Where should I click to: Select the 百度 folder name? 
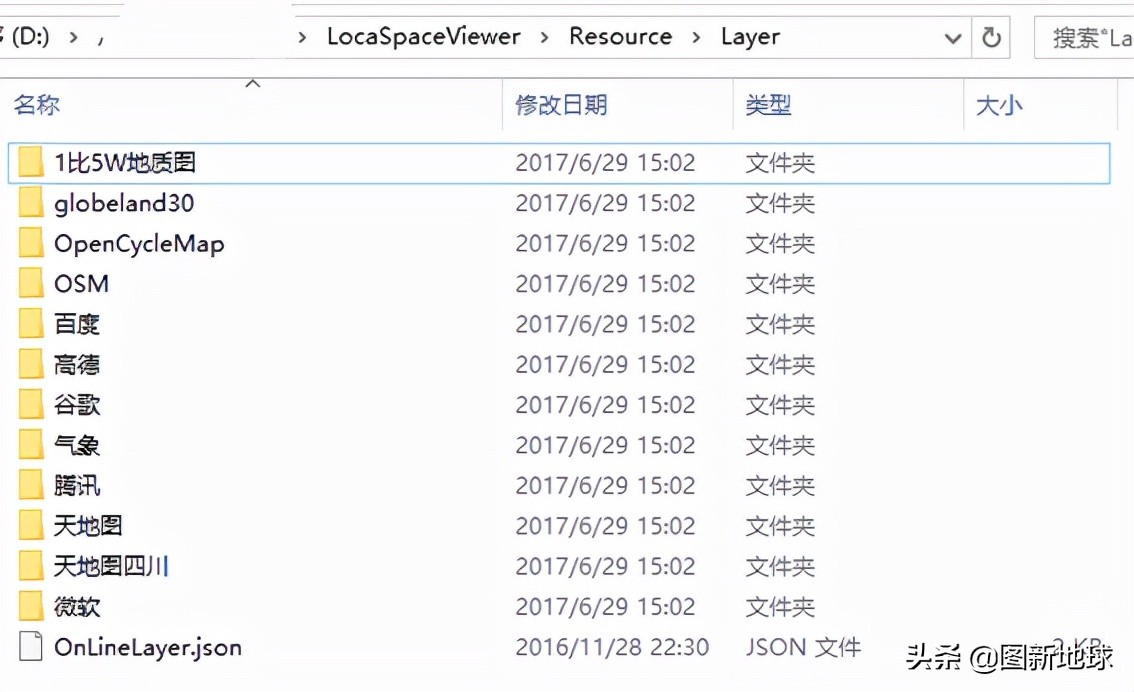(x=77, y=325)
